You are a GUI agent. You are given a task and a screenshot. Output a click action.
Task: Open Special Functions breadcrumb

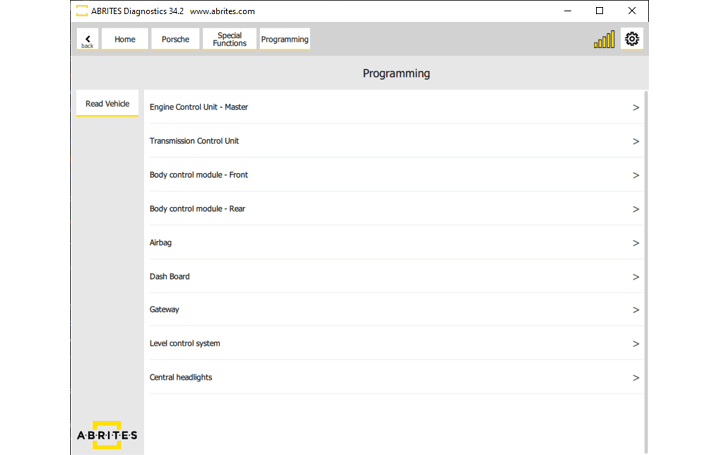[229, 39]
